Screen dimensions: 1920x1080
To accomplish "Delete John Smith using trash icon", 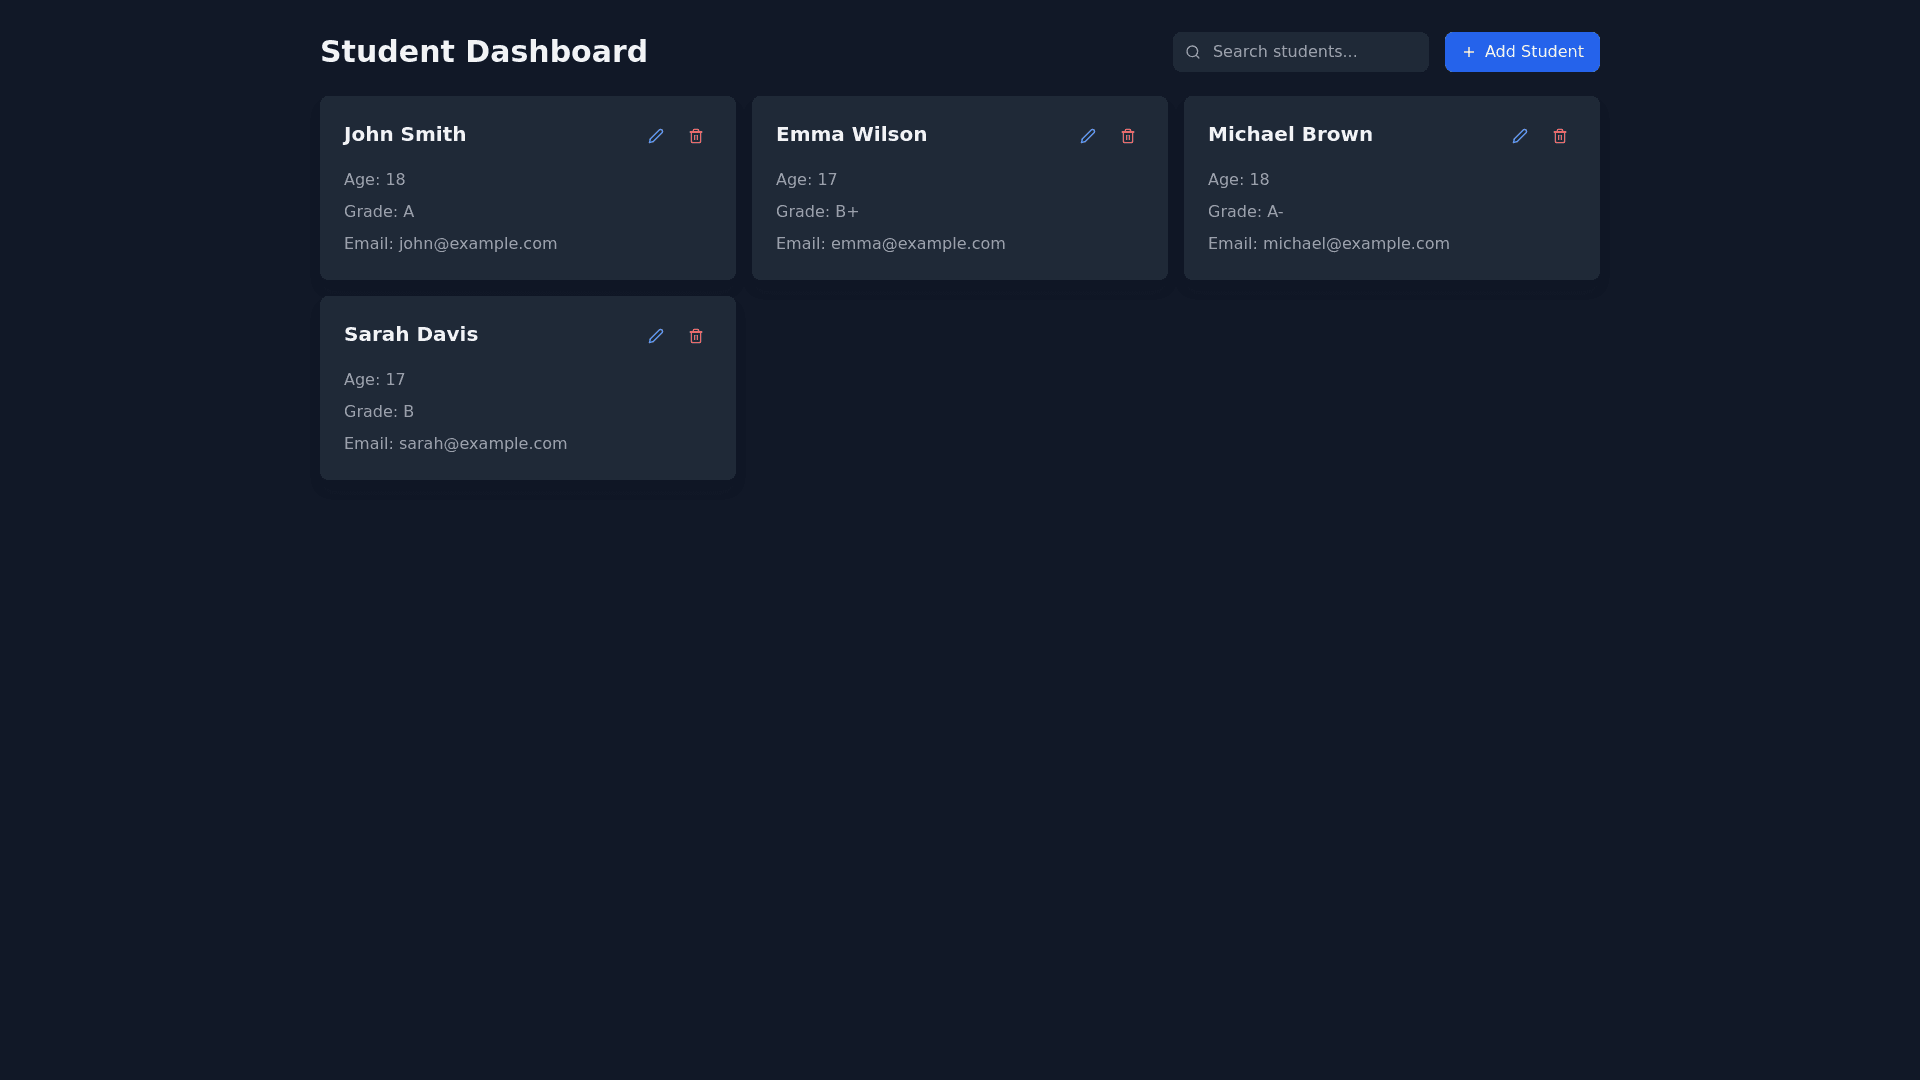I will pos(696,136).
